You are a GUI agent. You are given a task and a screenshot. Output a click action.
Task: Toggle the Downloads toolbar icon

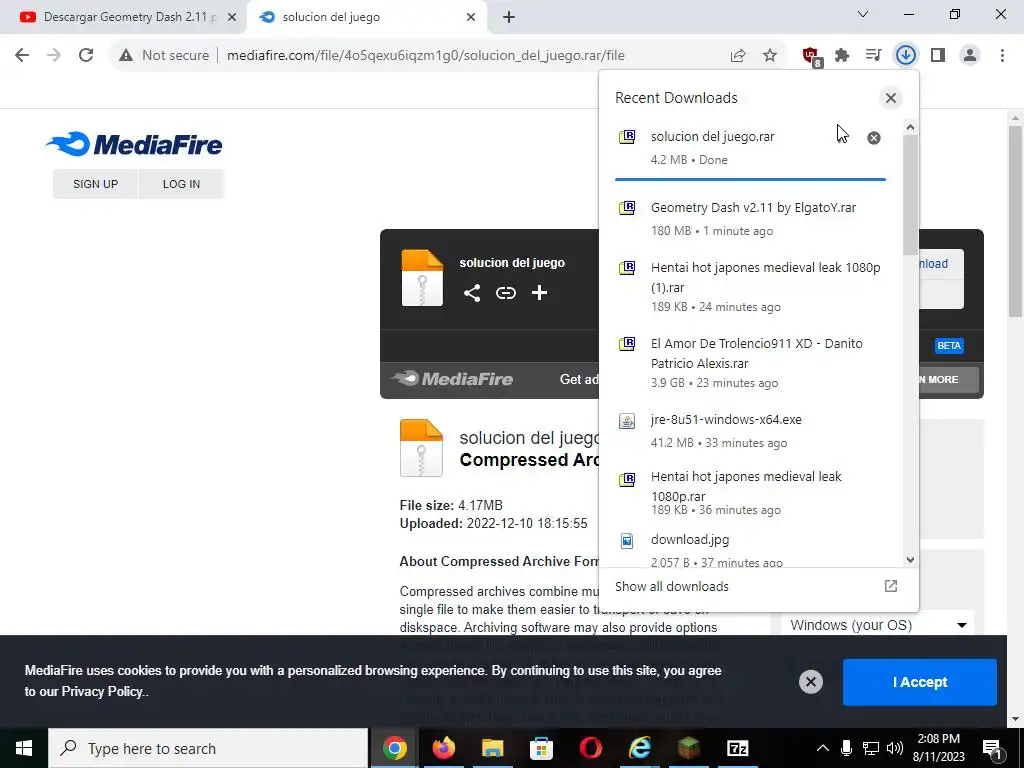[x=906, y=55]
